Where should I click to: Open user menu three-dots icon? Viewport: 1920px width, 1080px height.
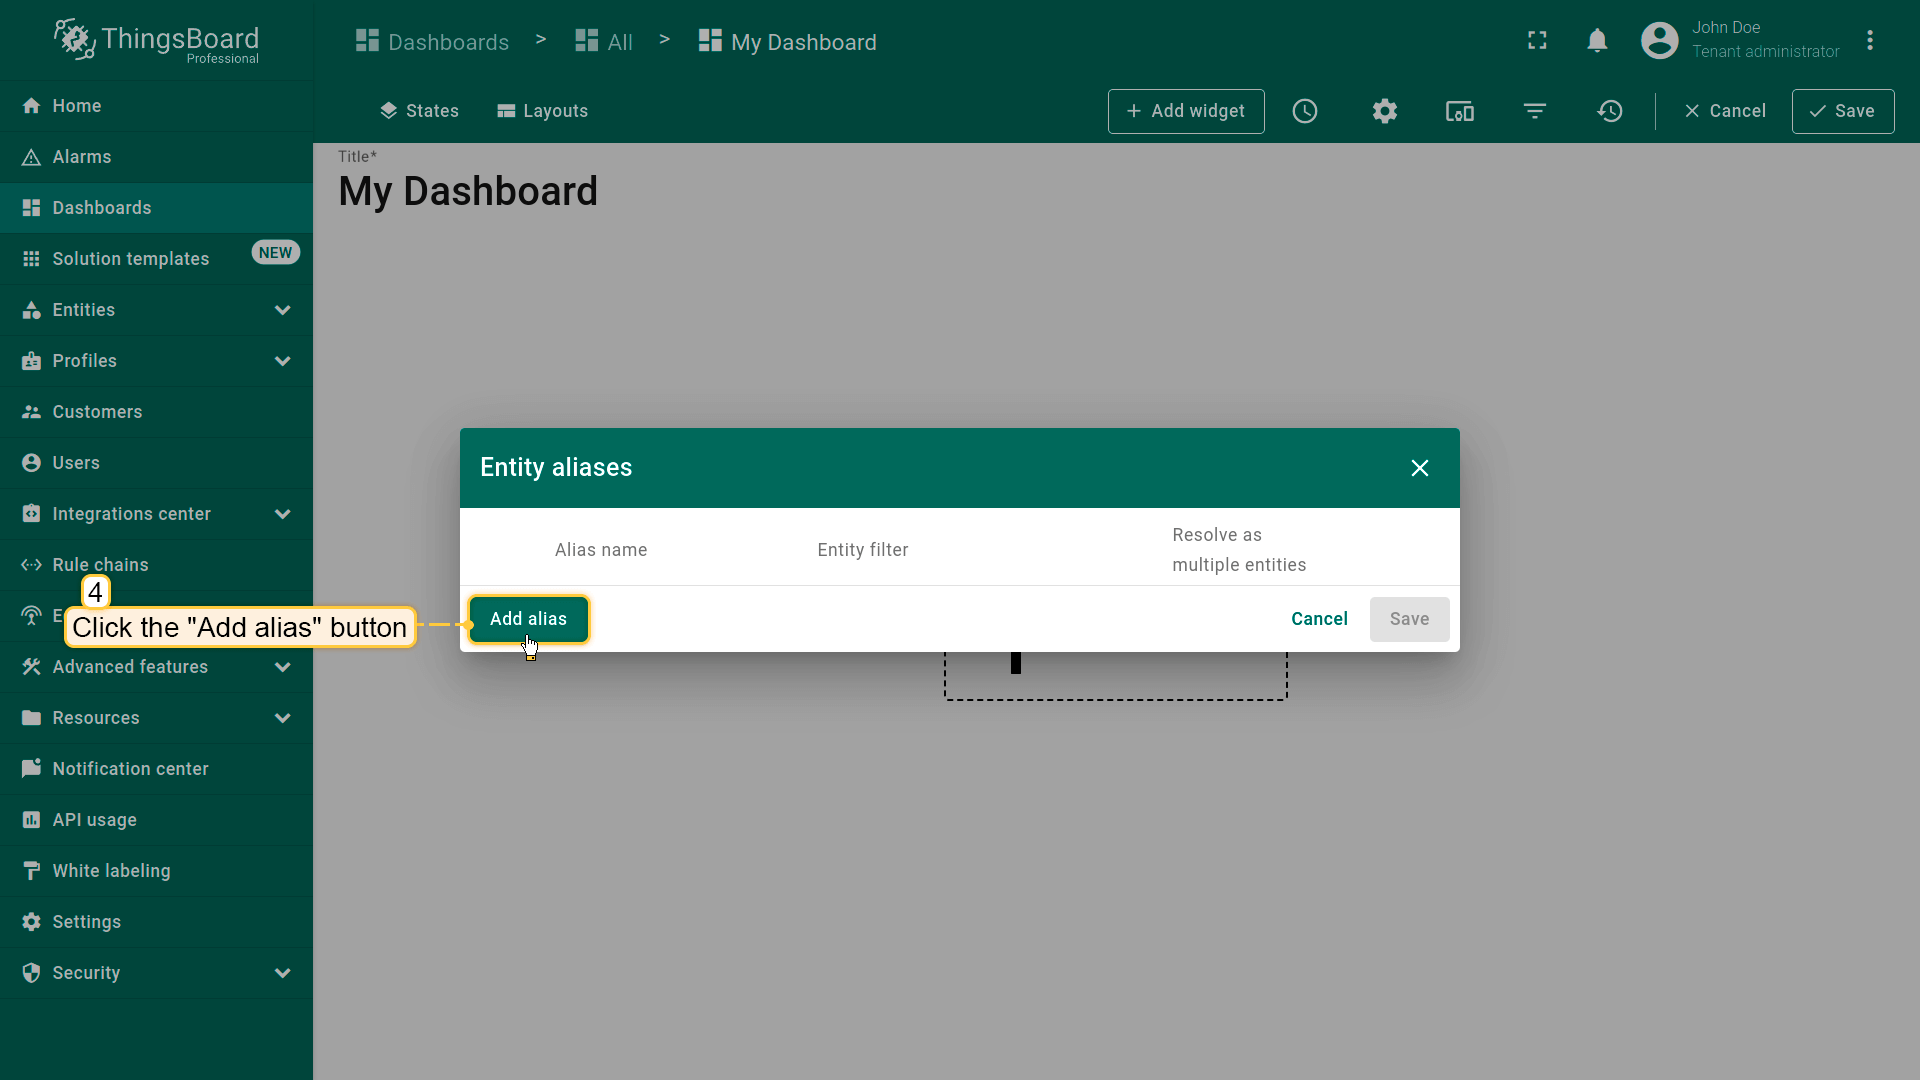pos(1870,40)
